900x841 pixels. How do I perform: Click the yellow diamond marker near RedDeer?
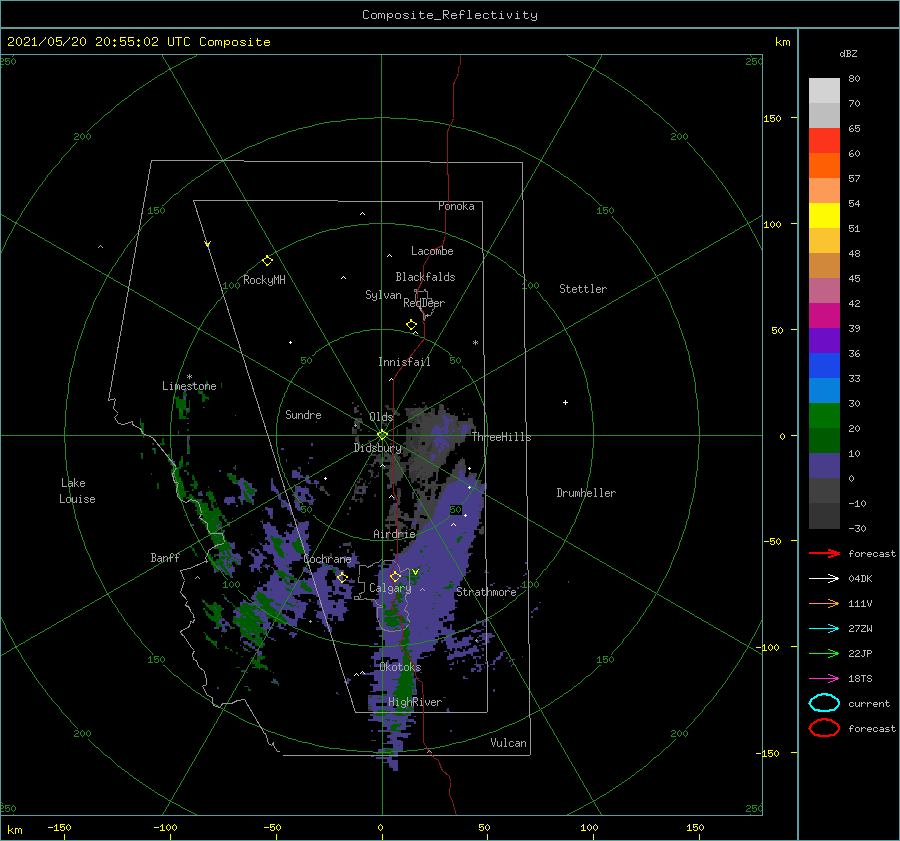[412, 325]
